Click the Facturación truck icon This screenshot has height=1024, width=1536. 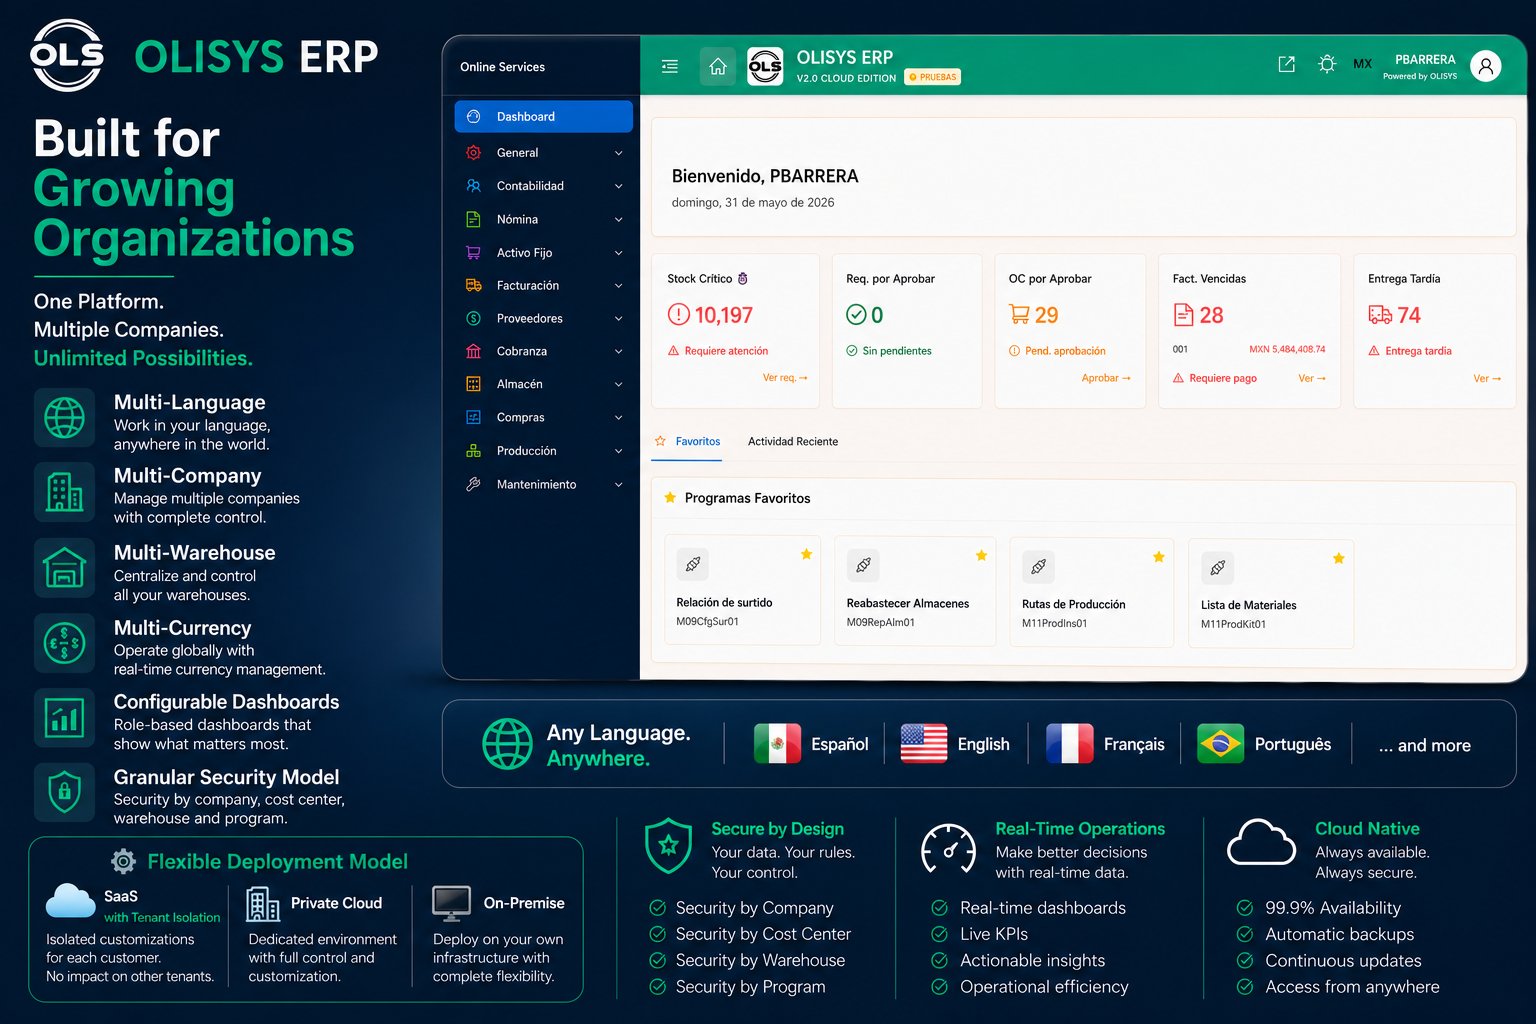473,285
